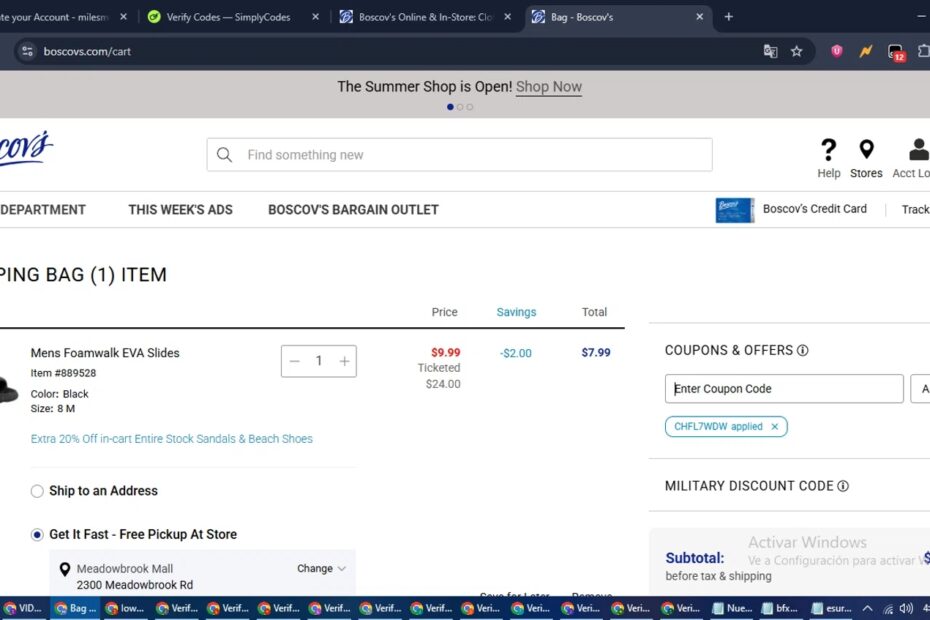Viewport: 930px width, 620px height.
Task: Click the Meadowbrook Mall location pin icon
Action: pyautogui.click(x=65, y=570)
